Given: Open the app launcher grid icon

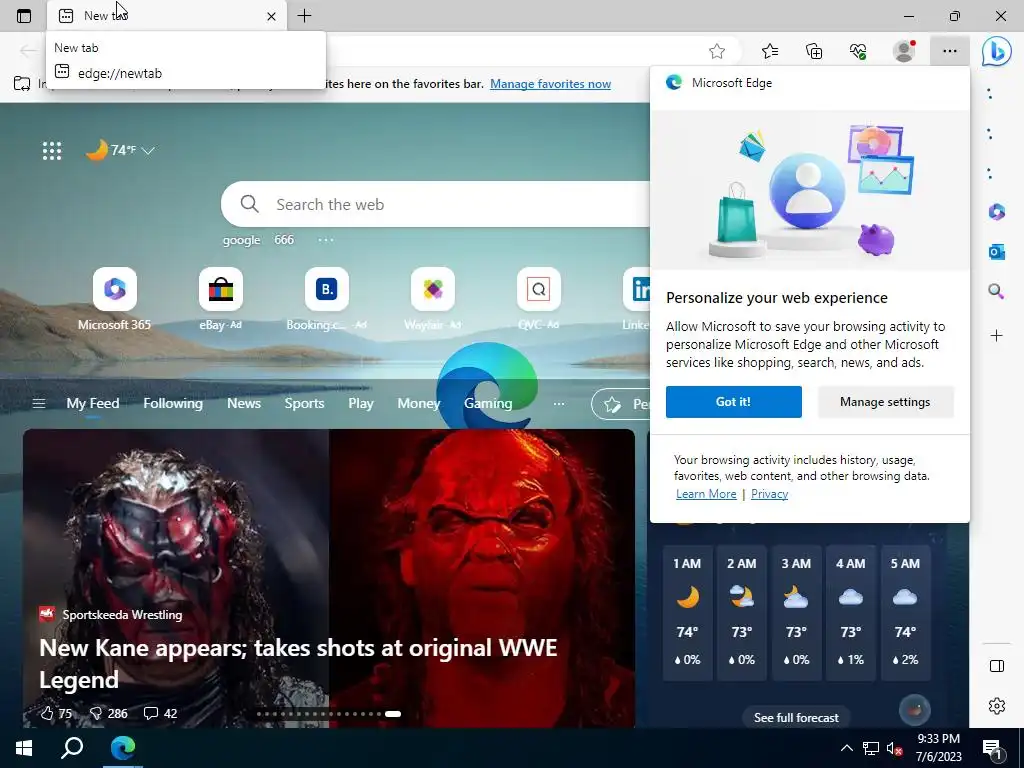Looking at the screenshot, I should (52, 151).
